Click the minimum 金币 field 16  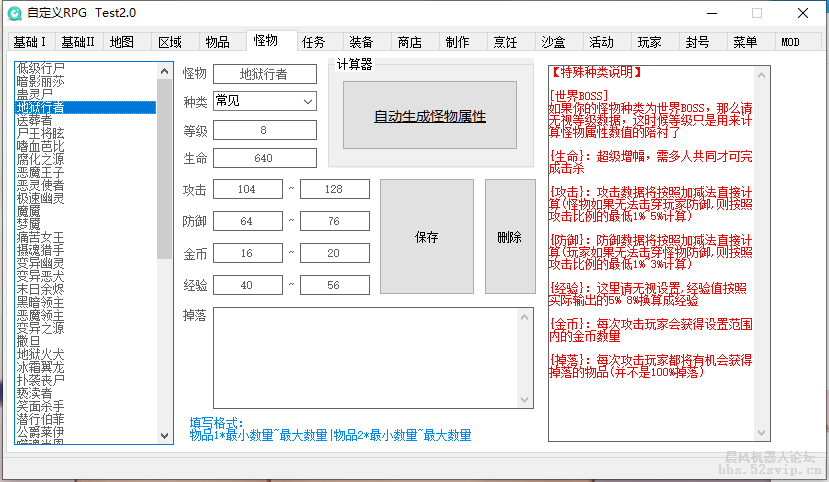pos(247,253)
